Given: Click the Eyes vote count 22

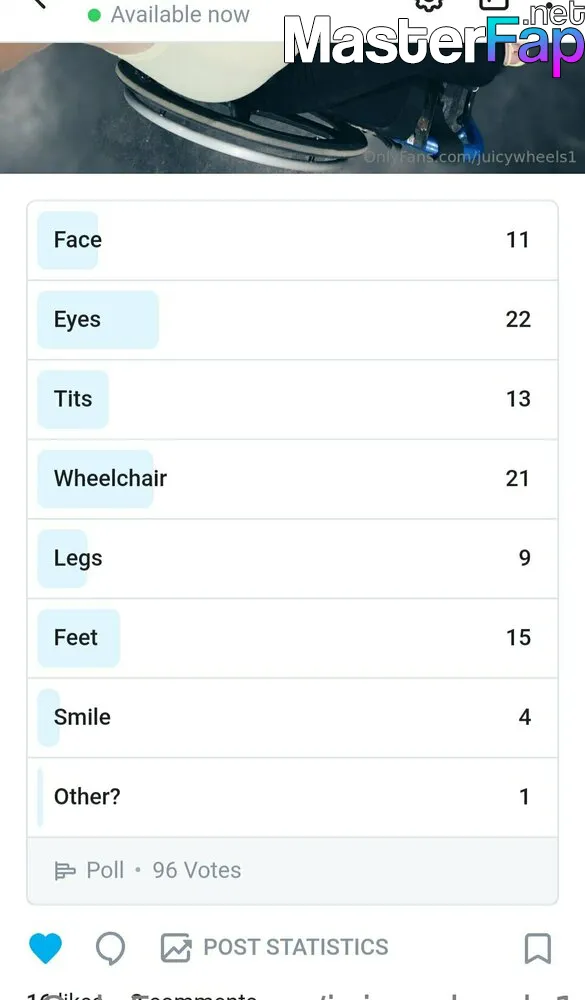Looking at the screenshot, I should coord(518,320).
